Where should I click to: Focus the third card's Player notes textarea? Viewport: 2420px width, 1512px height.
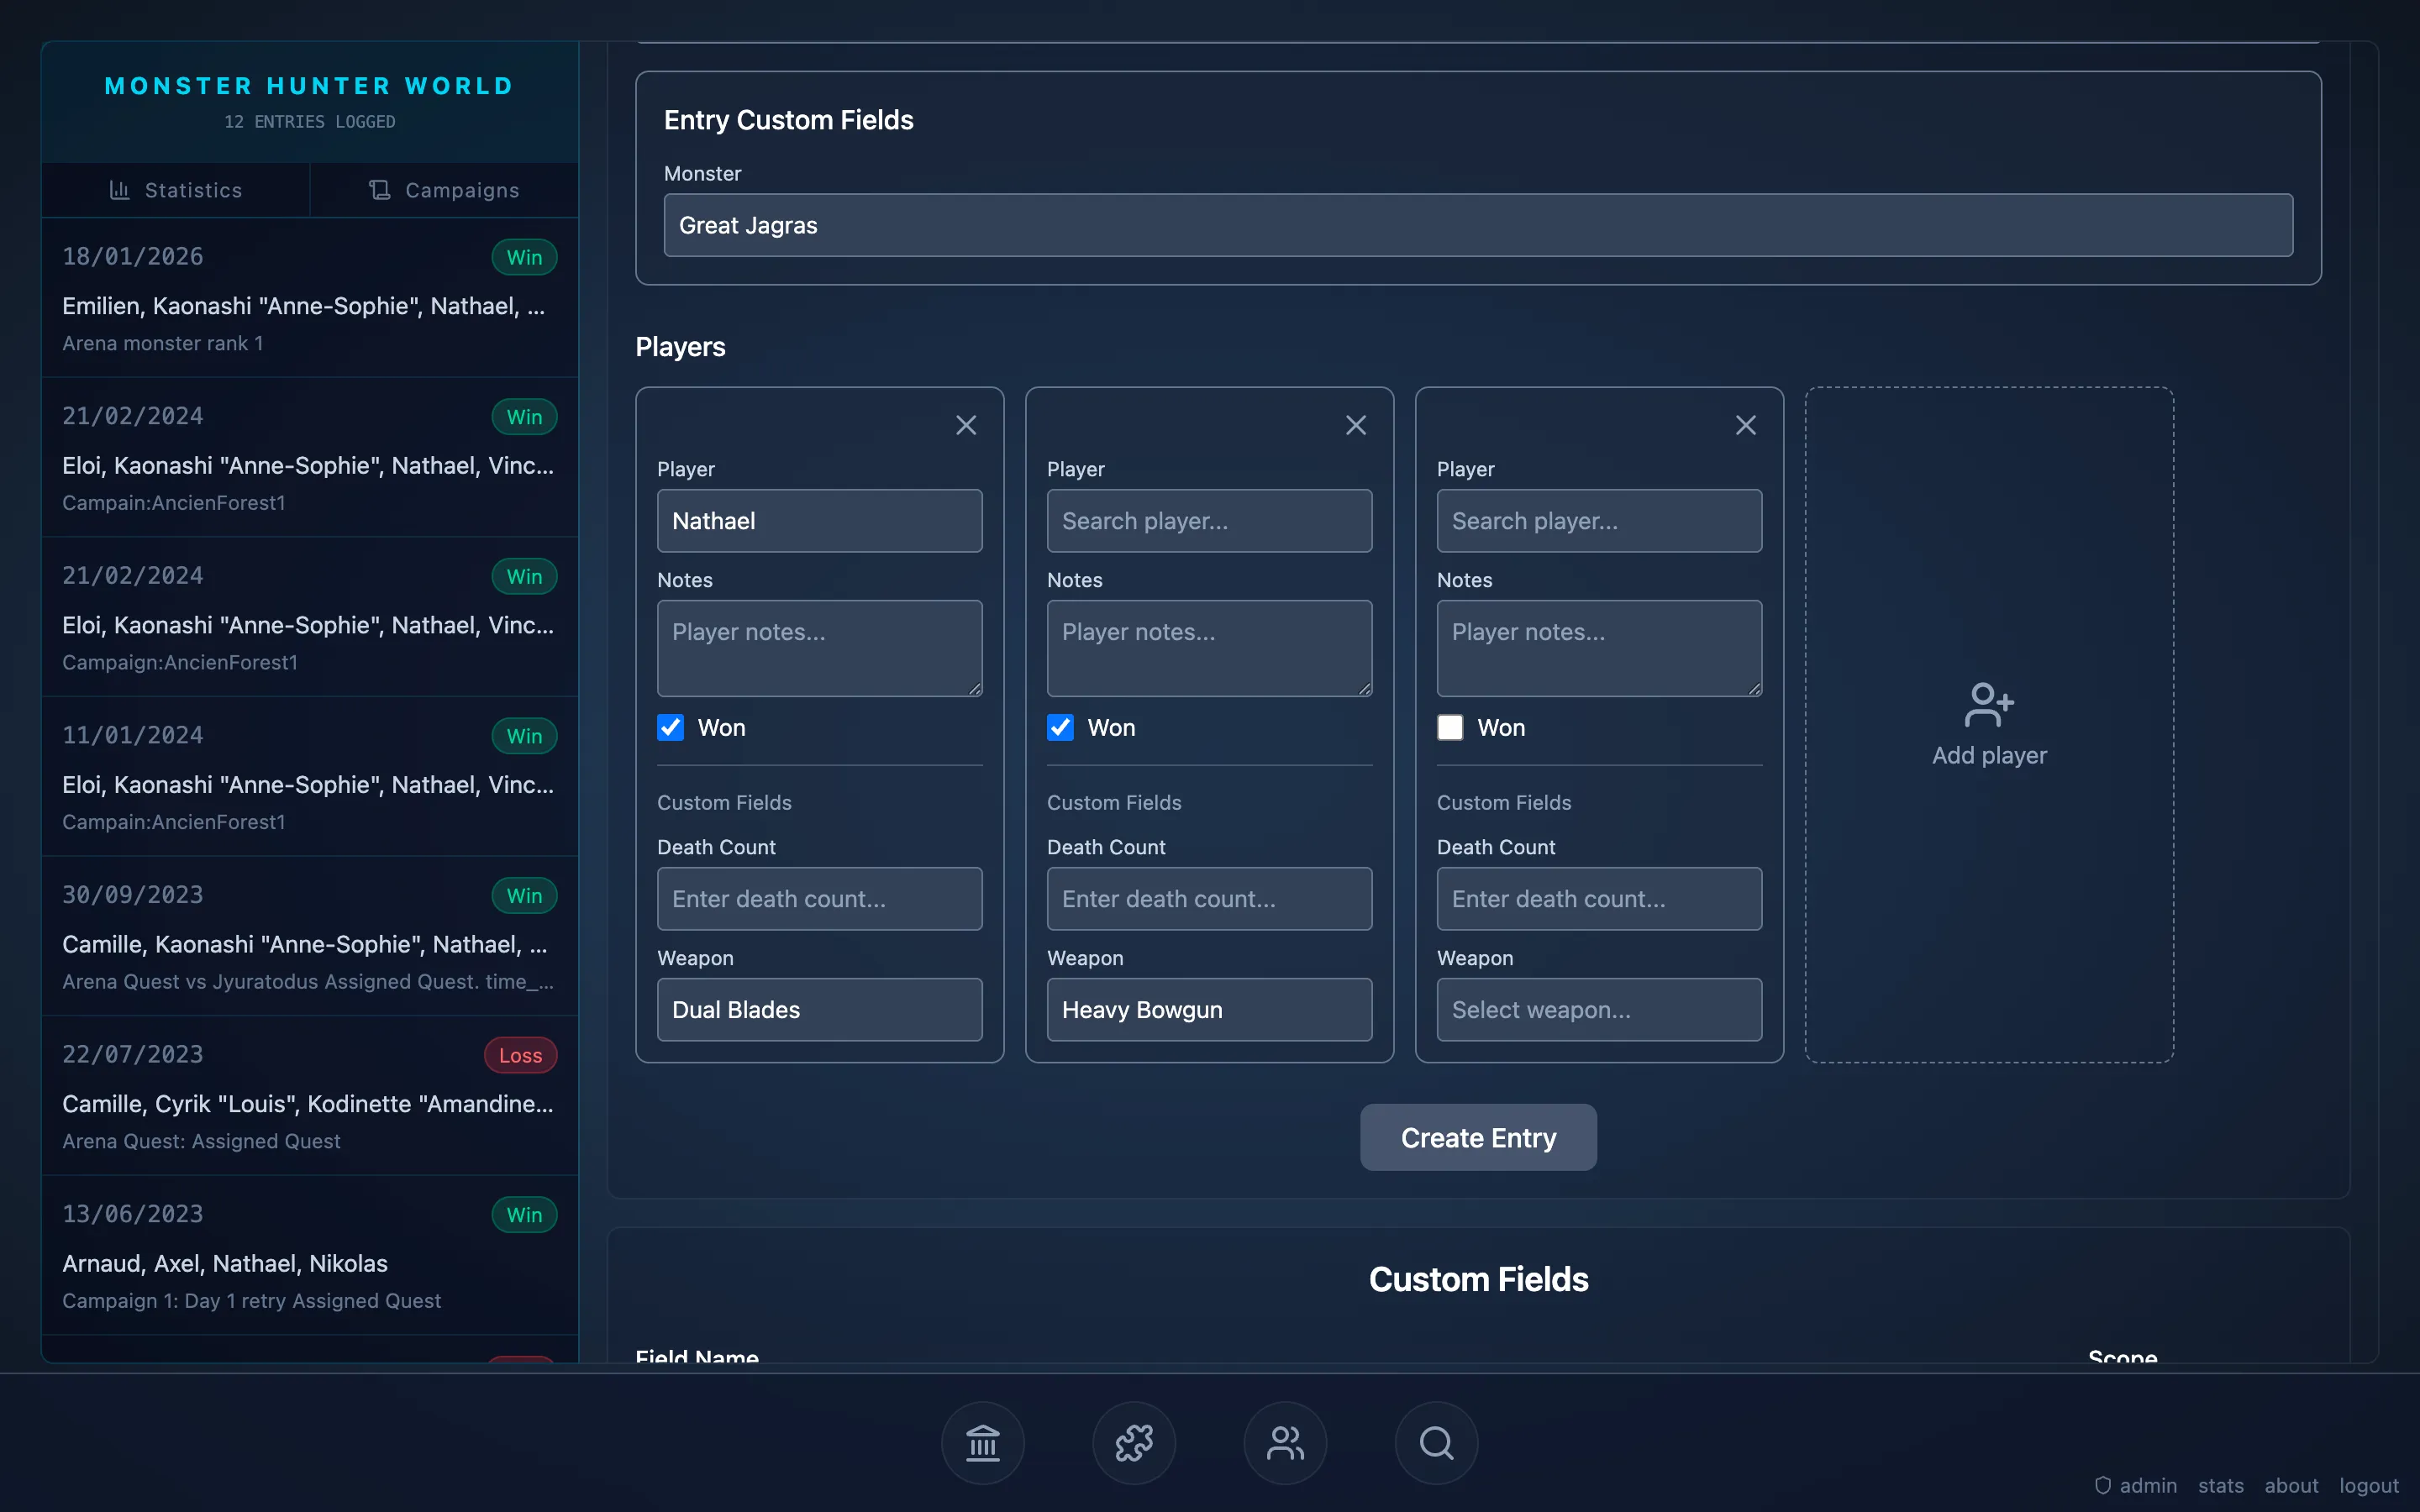(x=1600, y=648)
